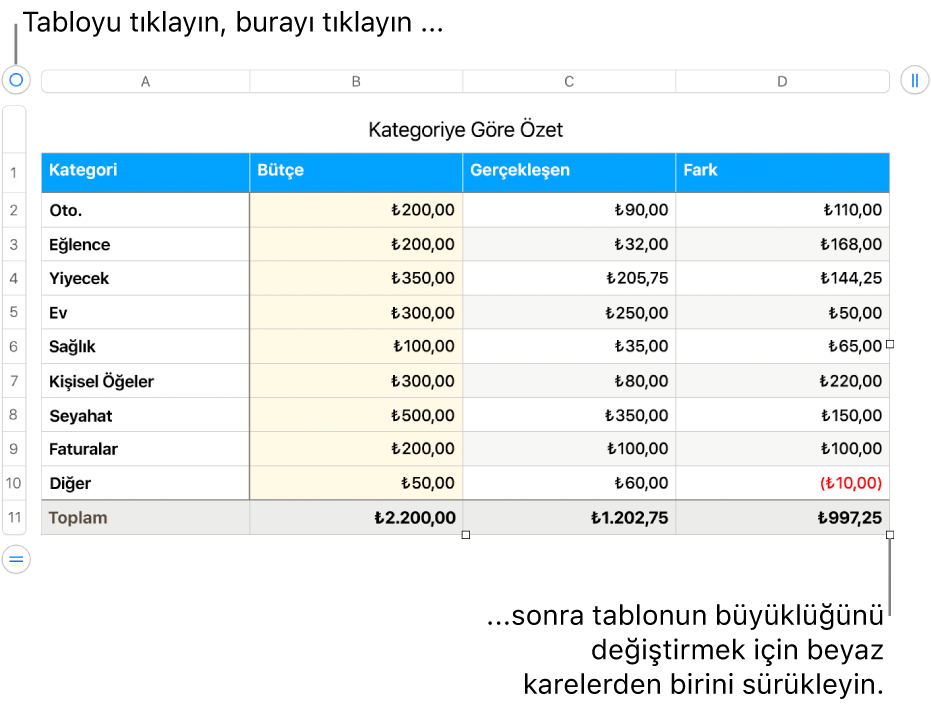Screen dimensions: 931x713
Task: Select row 9 header number
Action: coord(14,449)
